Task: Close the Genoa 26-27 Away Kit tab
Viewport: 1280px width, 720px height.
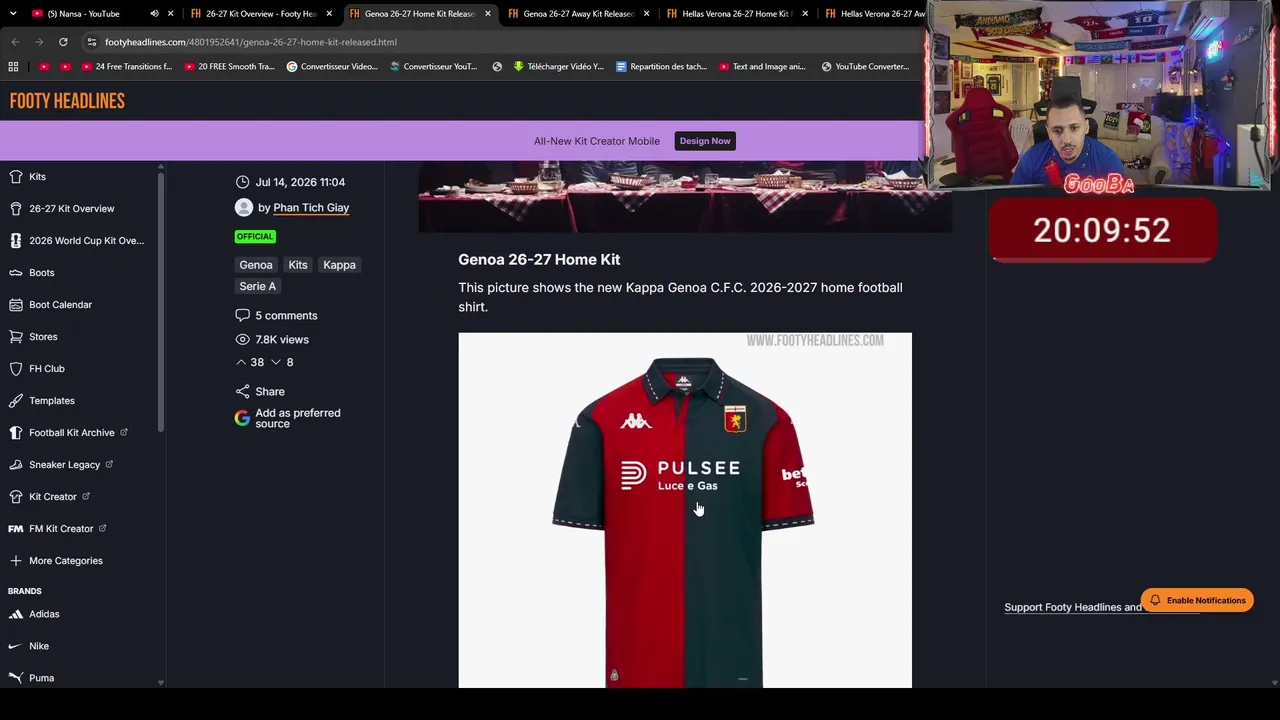Action: click(647, 14)
